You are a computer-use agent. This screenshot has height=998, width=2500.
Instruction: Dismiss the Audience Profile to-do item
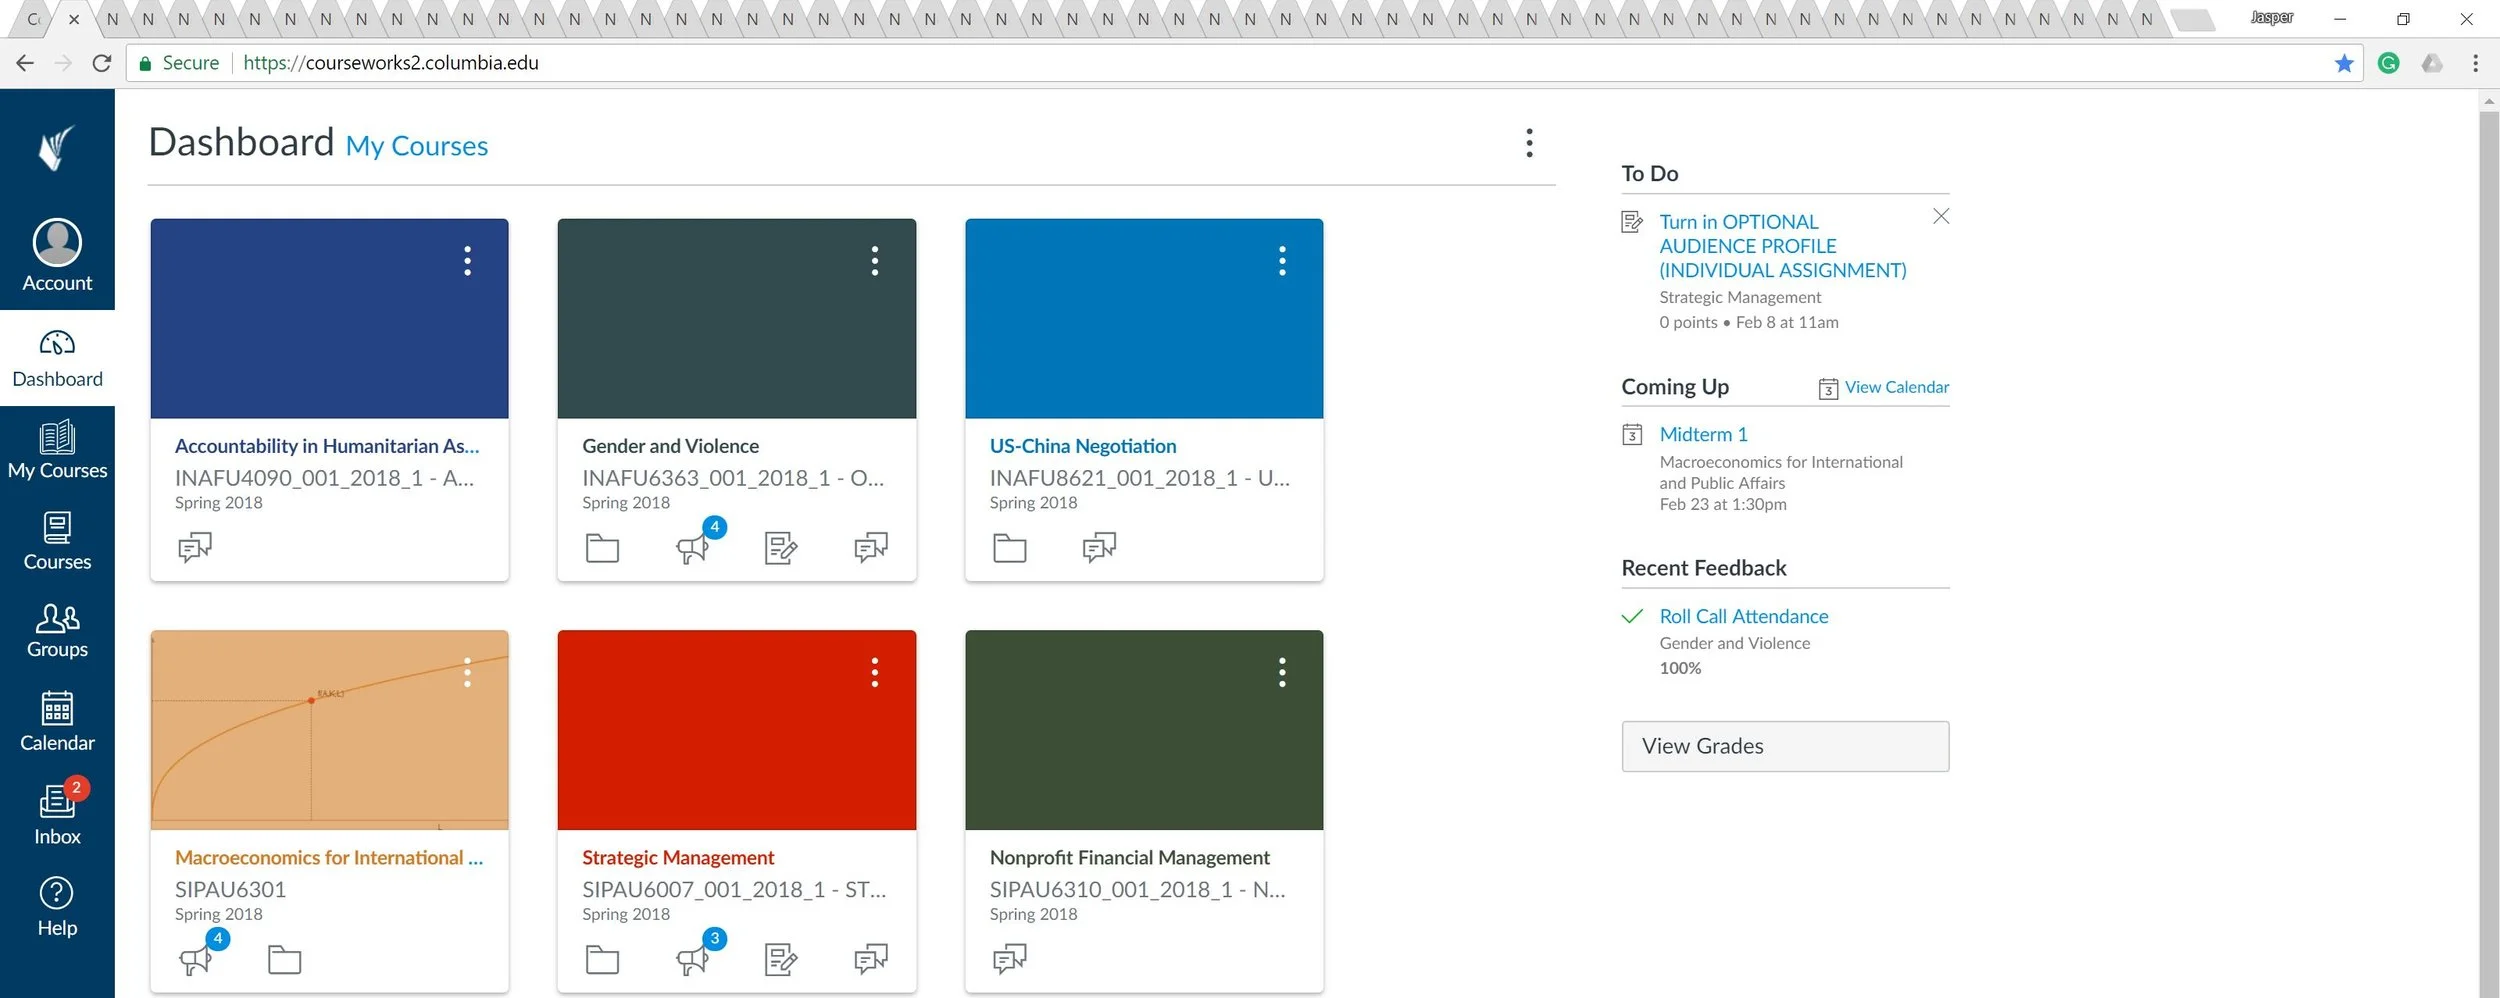click(x=1941, y=216)
